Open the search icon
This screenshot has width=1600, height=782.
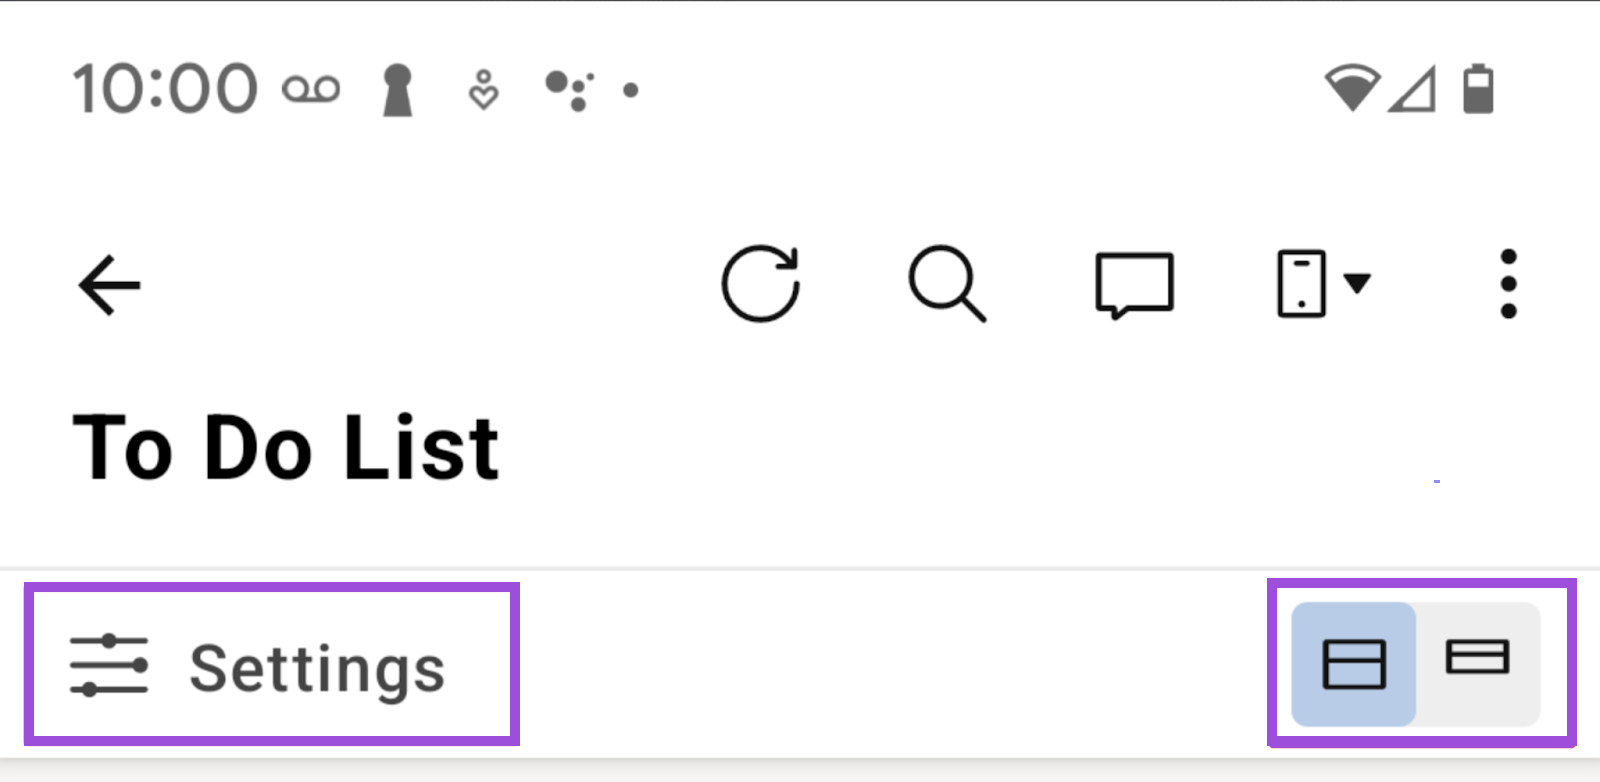[948, 284]
